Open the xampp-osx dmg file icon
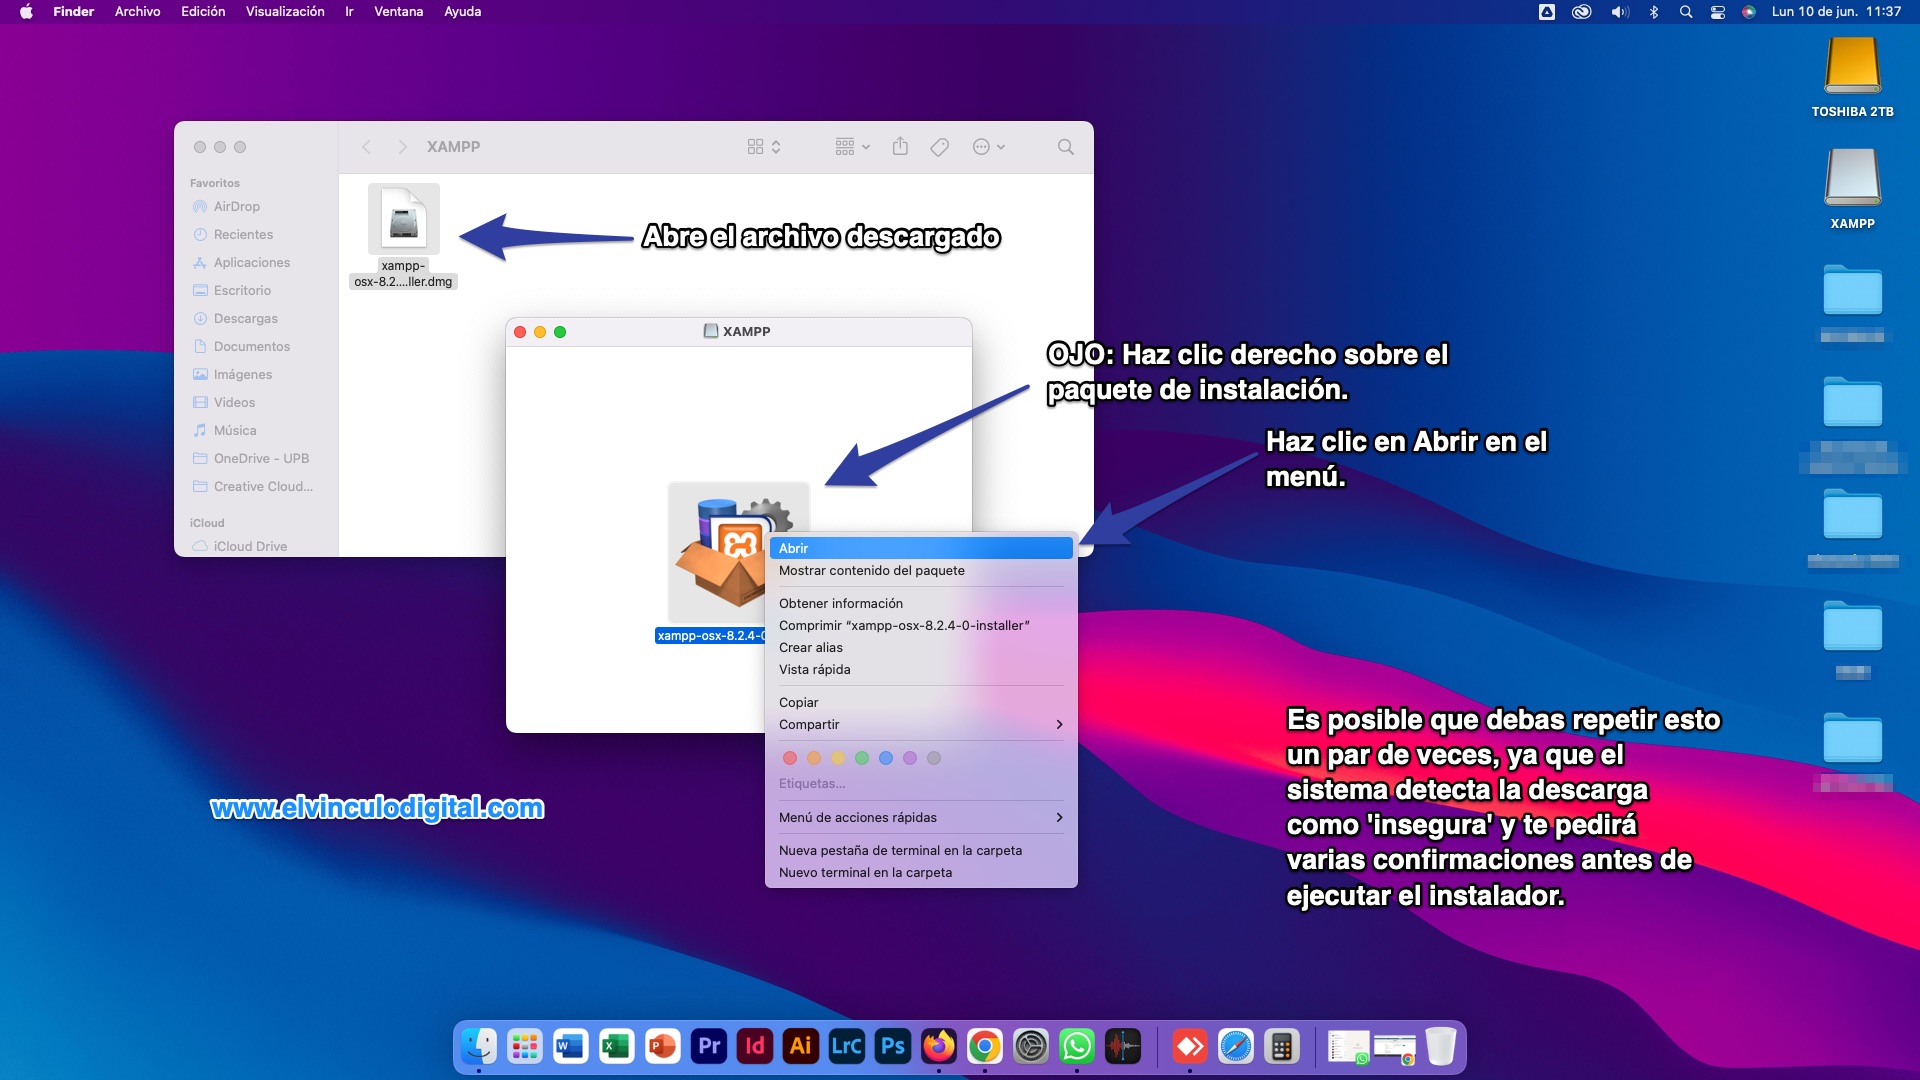This screenshot has width=1920, height=1080. 404,220
